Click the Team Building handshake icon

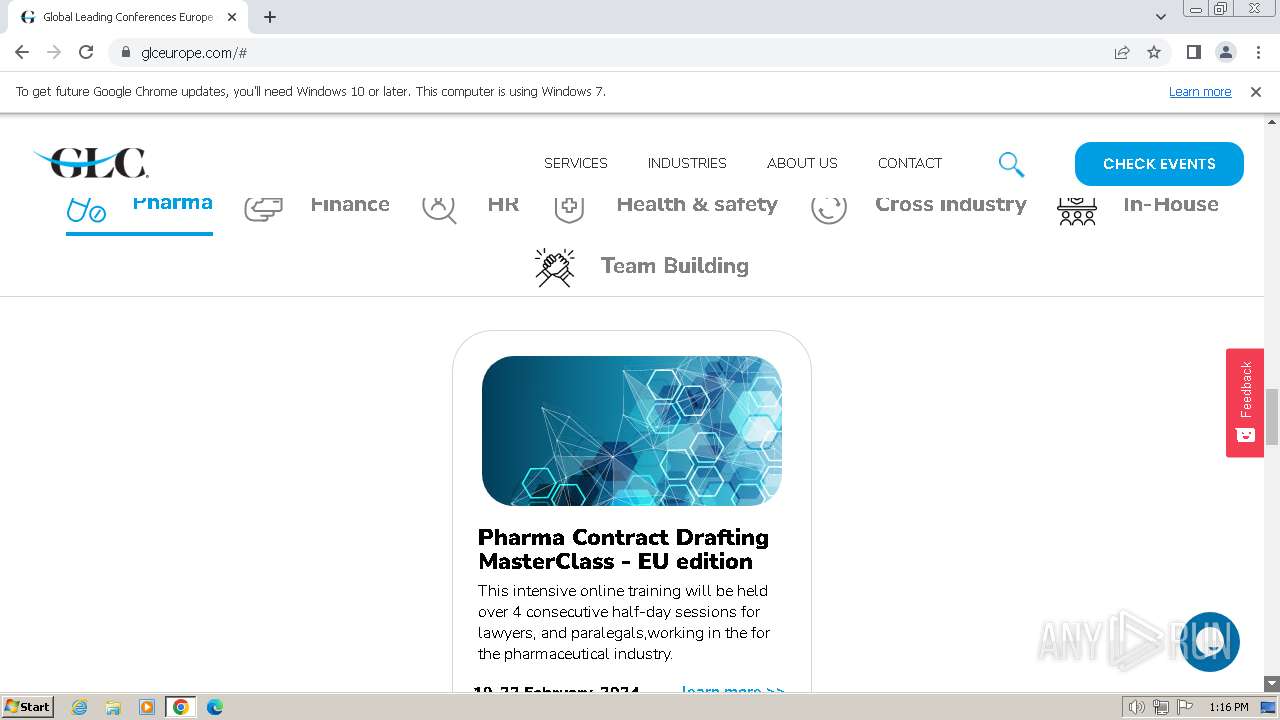click(x=554, y=267)
